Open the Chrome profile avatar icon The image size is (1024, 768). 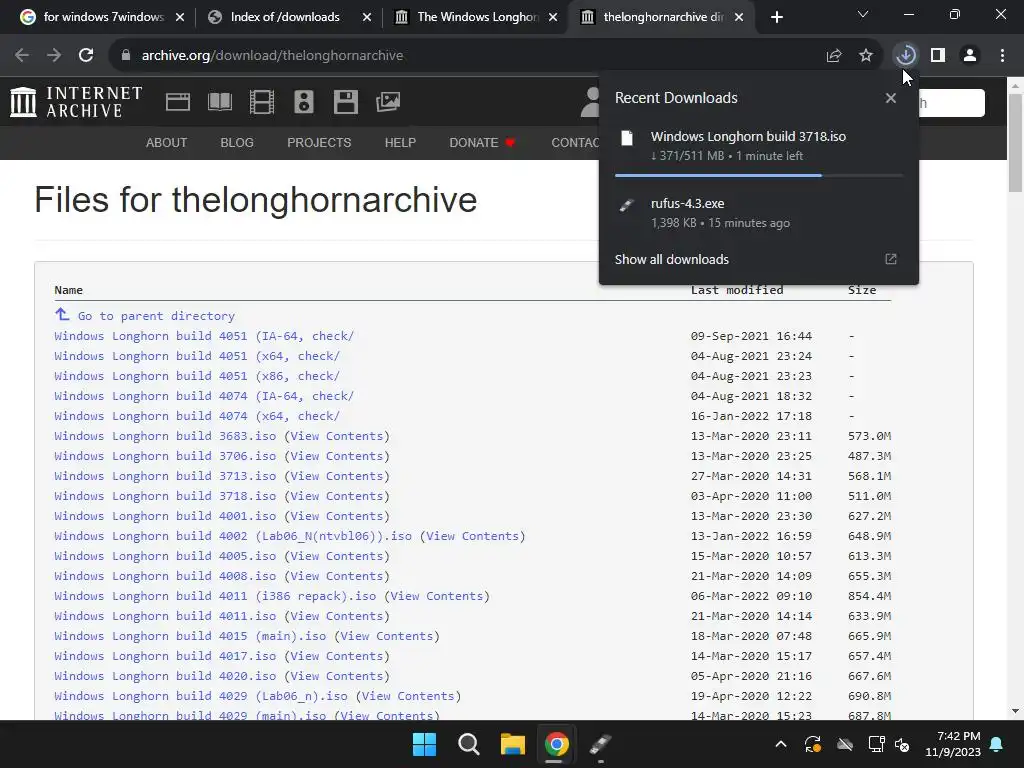(x=970, y=56)
